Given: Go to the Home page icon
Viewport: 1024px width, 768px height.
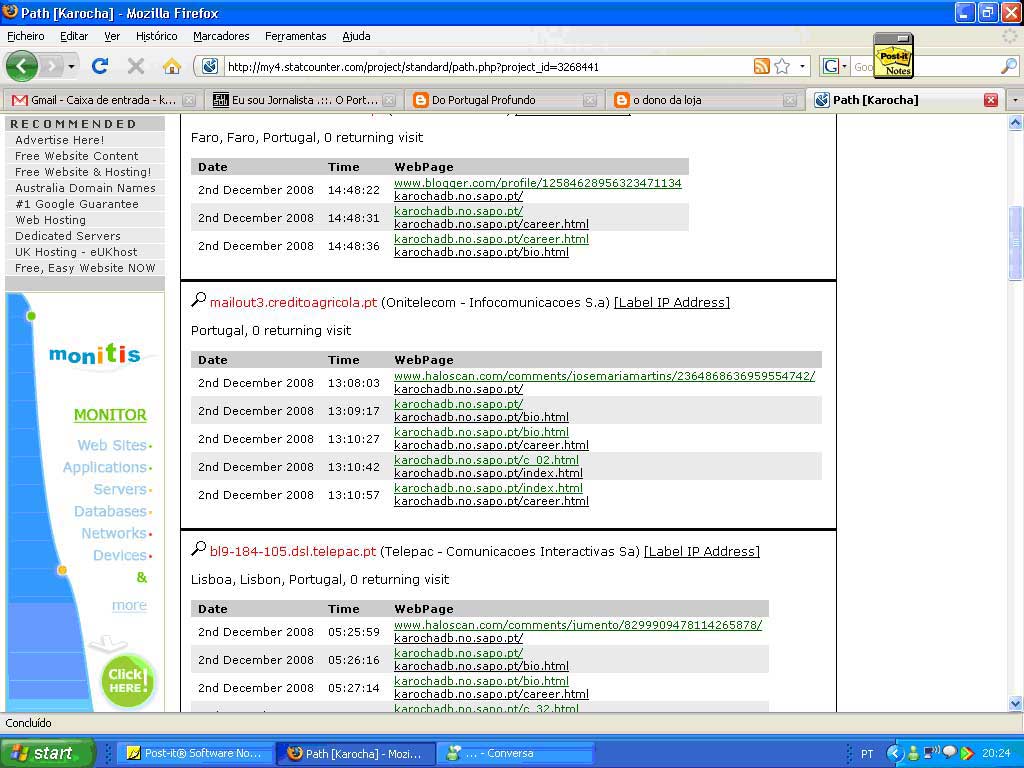Looking at the screenshot, I should coord(172,66).
